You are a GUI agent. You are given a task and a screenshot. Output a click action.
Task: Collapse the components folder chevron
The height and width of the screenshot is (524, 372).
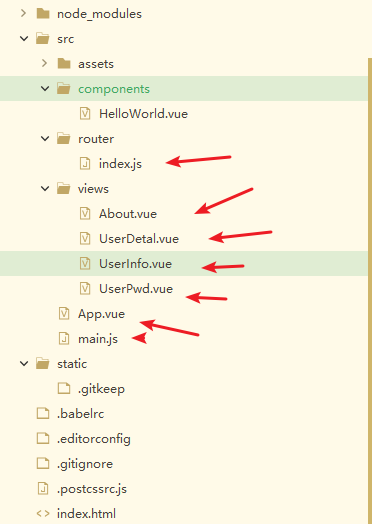45,89
